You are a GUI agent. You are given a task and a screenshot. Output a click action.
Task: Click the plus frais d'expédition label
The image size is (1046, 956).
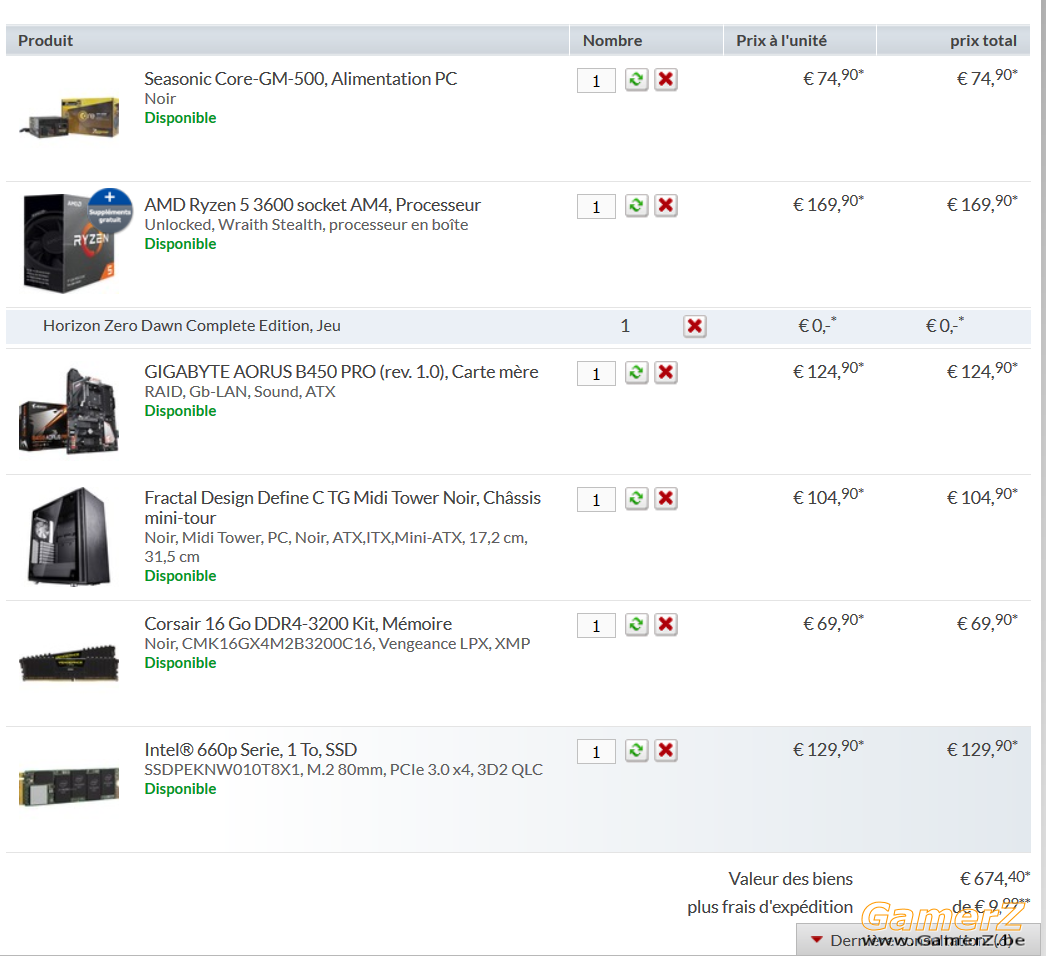[x=770, y=907]
